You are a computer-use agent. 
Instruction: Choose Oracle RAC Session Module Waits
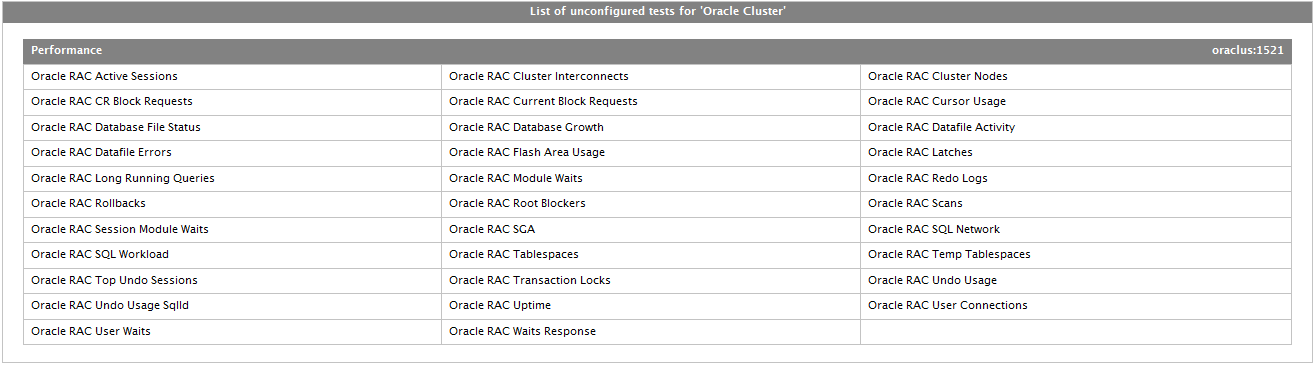(x=120, y=229)
